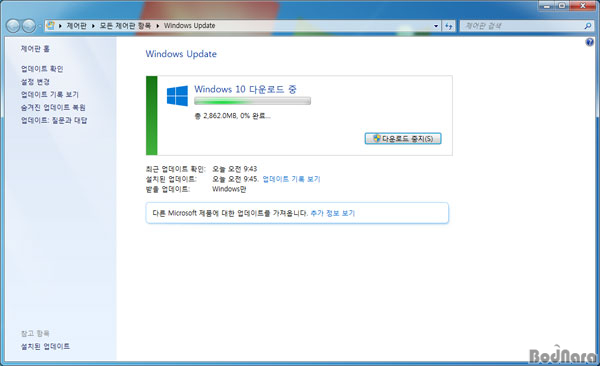Select Windows Update breadcrumb segment
The width and height of the screenshot is (600, 366).
tap(189, 26)
